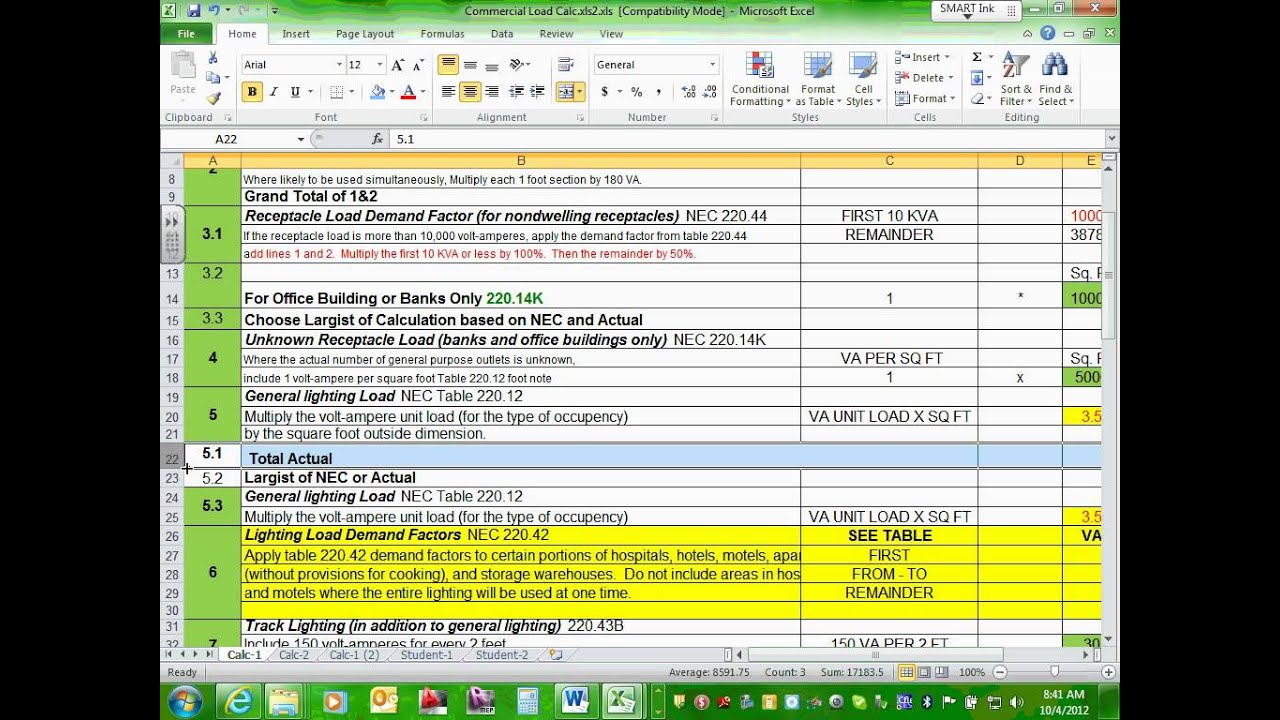Switch to the Page Layout ribbon tab
Screen dimensions: 1280x720
pos(365,34)
